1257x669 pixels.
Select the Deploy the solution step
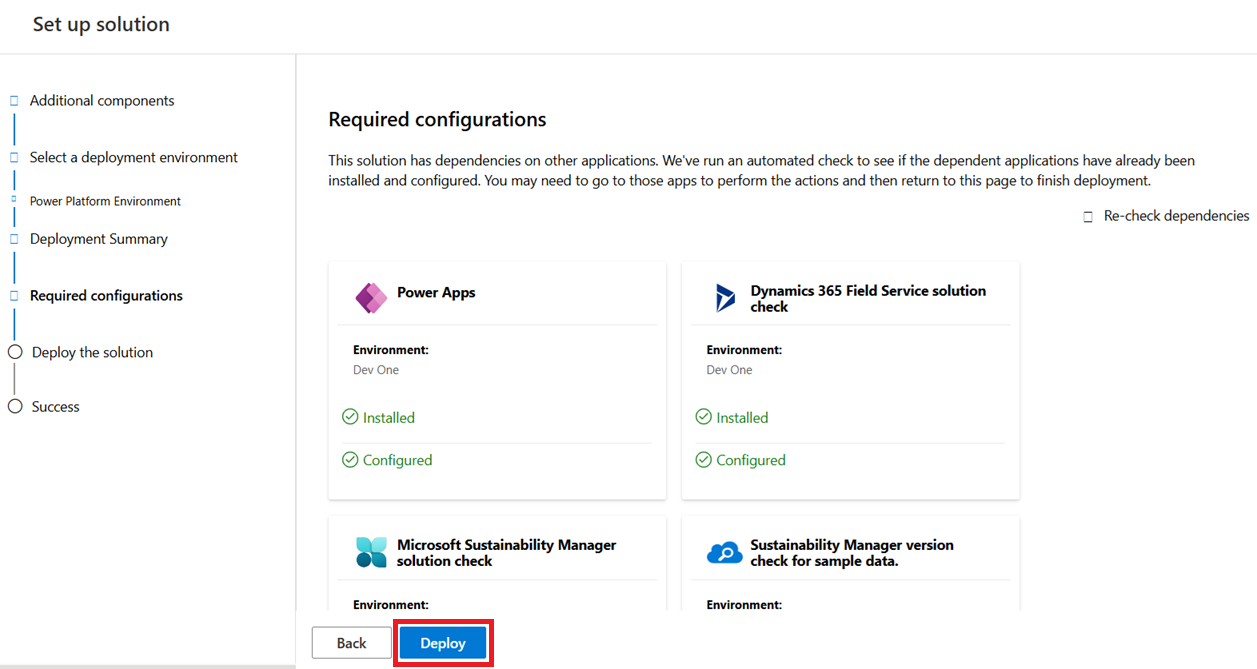92,353
